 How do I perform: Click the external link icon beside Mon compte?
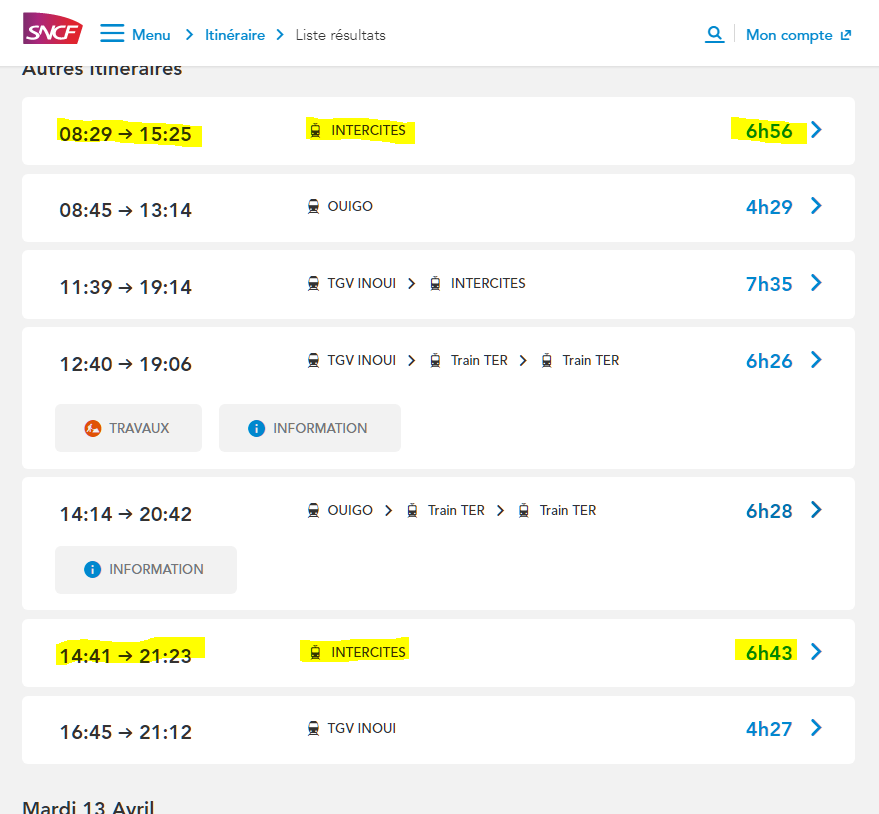point(846,35)
